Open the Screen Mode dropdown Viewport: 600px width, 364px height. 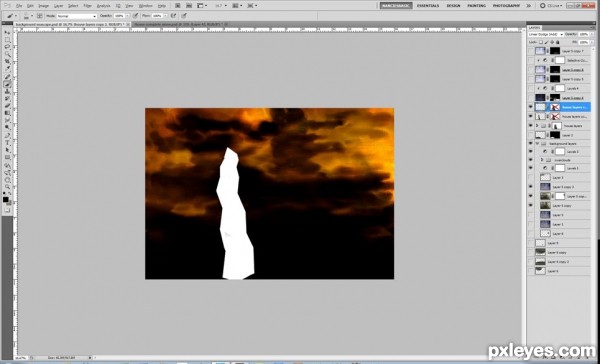pyautogui.click(x=252, y=6)
